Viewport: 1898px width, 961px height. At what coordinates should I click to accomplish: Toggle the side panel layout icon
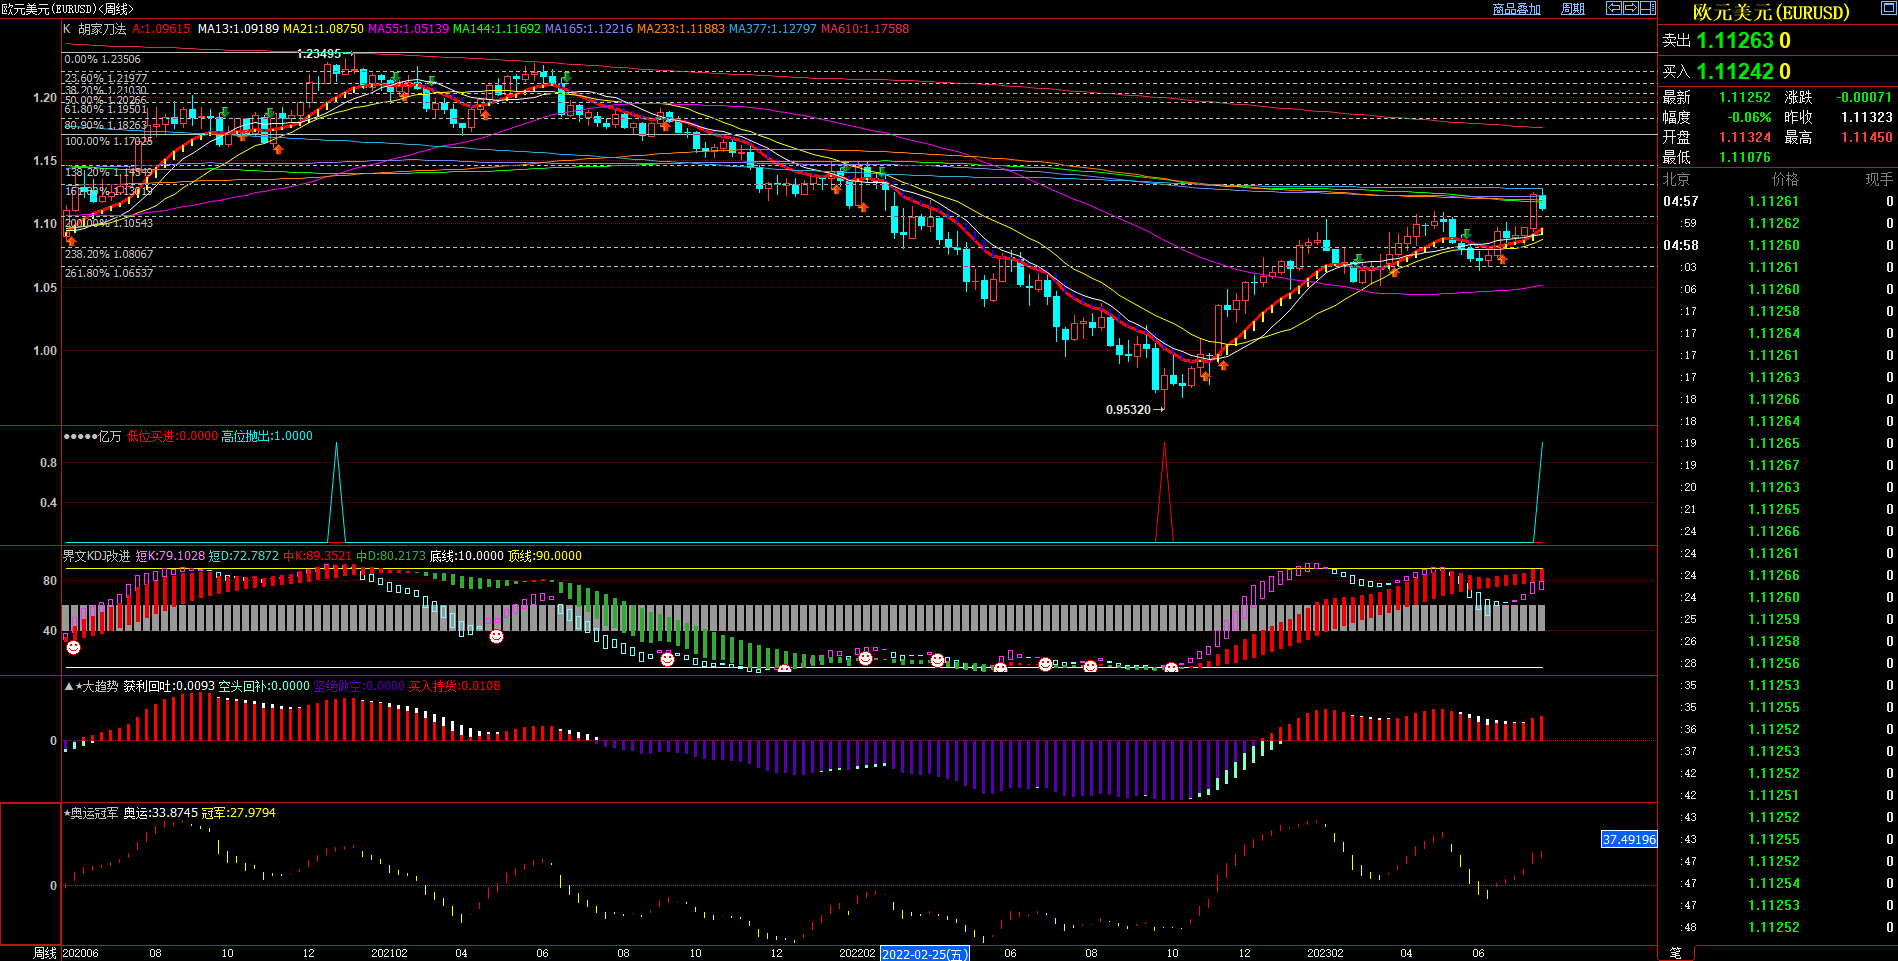tap(1647, 8)
